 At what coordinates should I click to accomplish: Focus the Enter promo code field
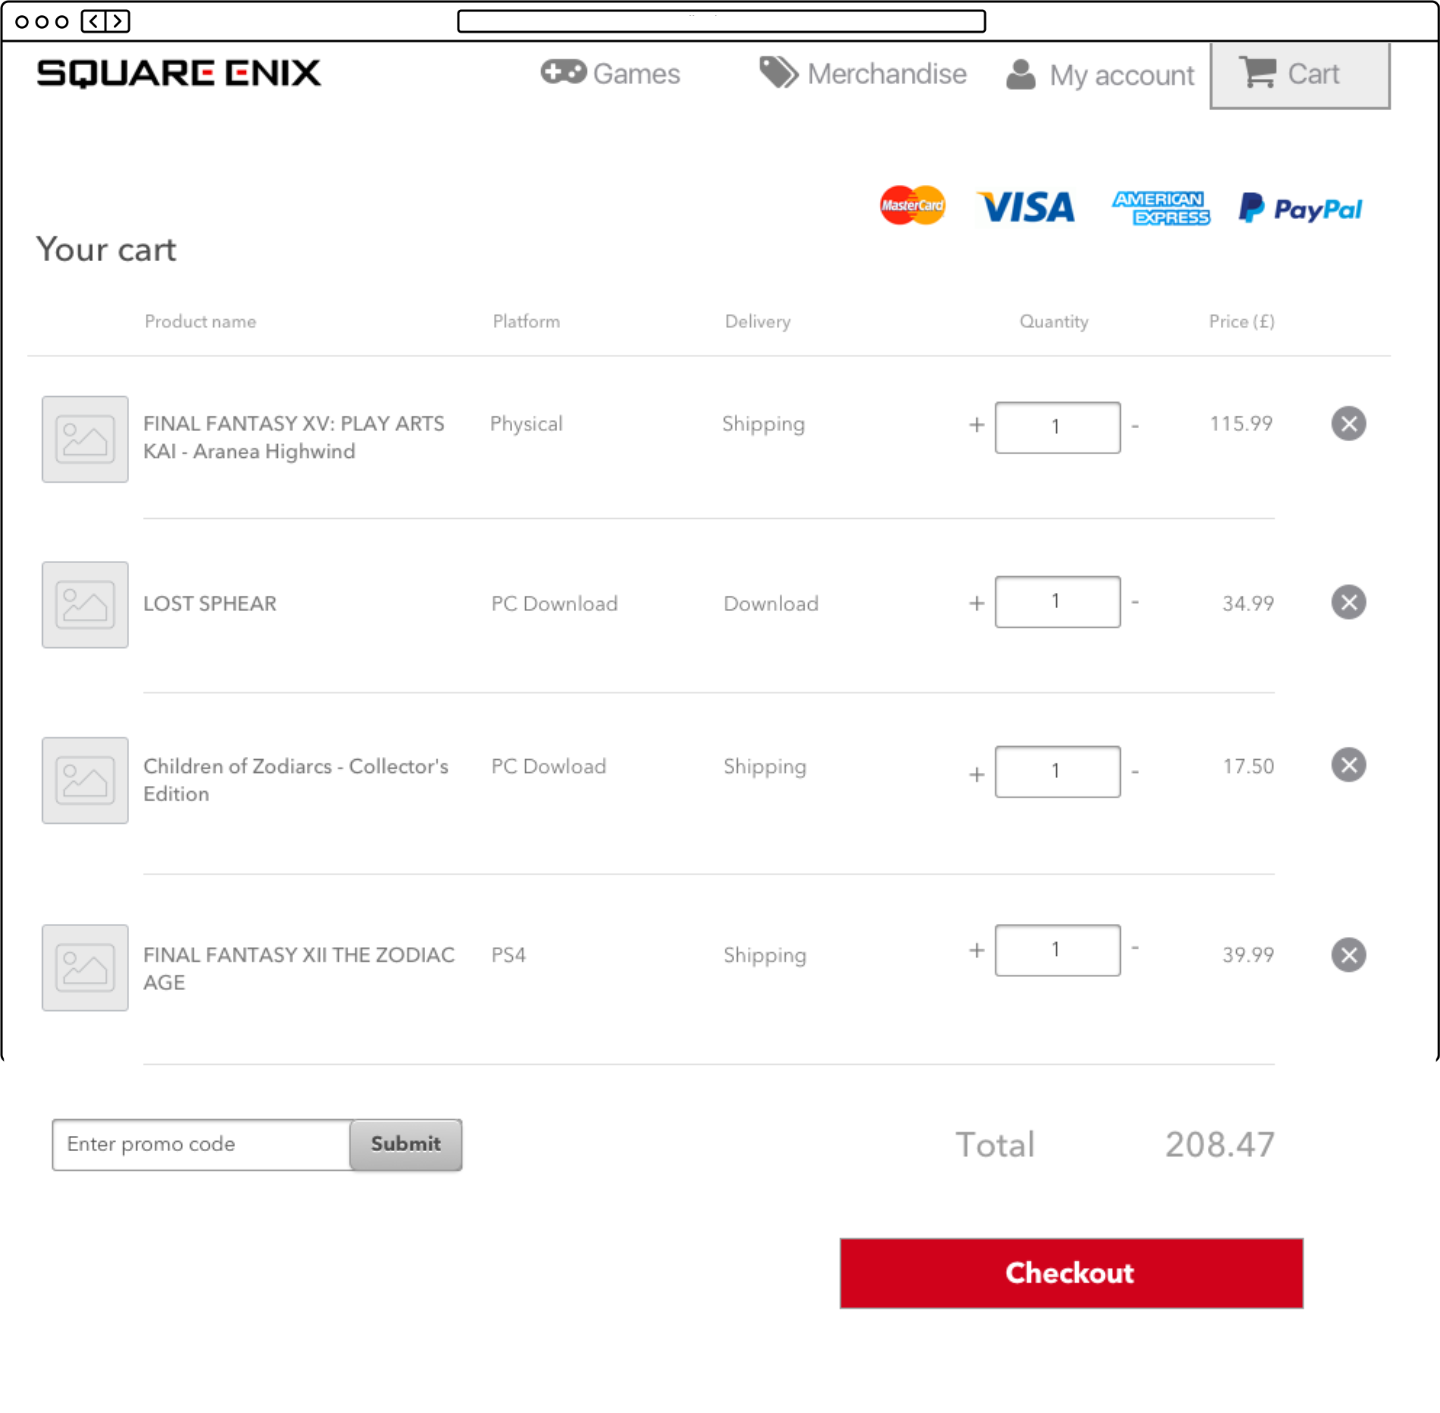(x=201, y=1144)
